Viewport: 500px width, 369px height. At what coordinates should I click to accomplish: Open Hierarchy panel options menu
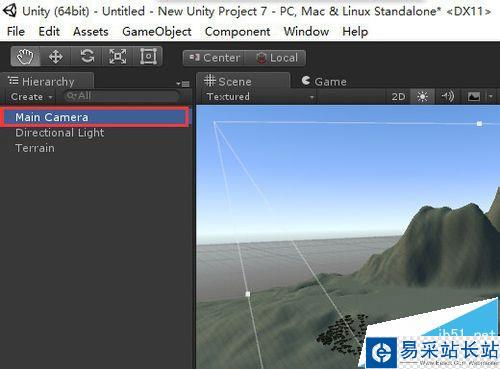pyautogui.click(x=183, y=83)
